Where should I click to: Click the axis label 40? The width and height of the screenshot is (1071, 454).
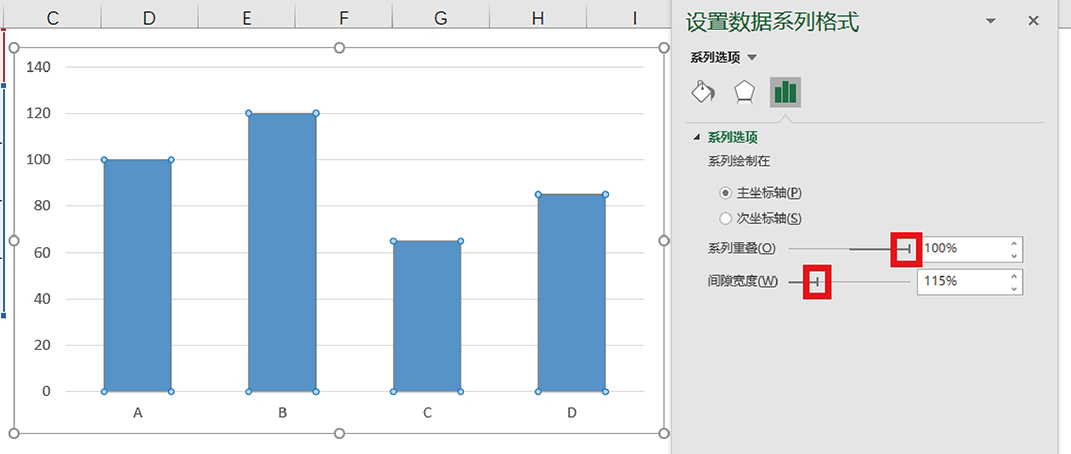42,299
